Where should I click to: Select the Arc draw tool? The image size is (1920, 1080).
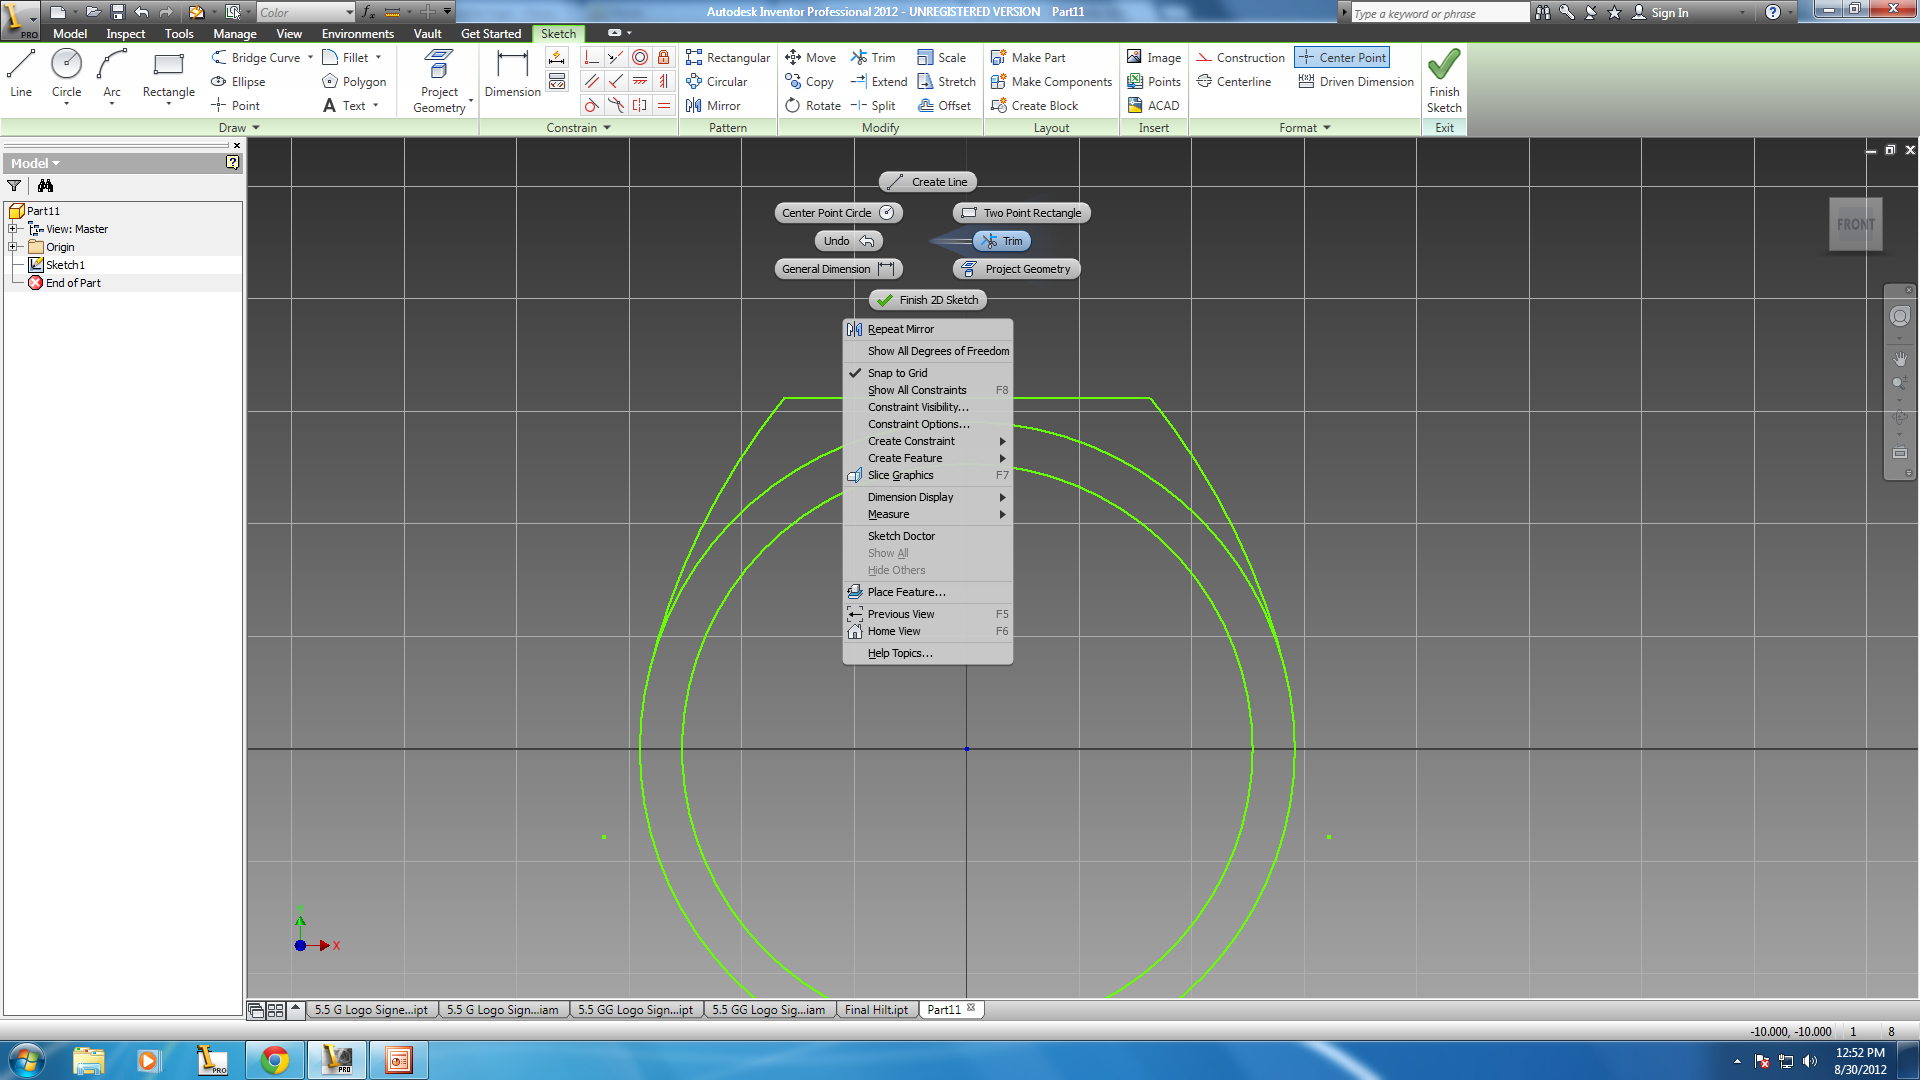(112, 73)
